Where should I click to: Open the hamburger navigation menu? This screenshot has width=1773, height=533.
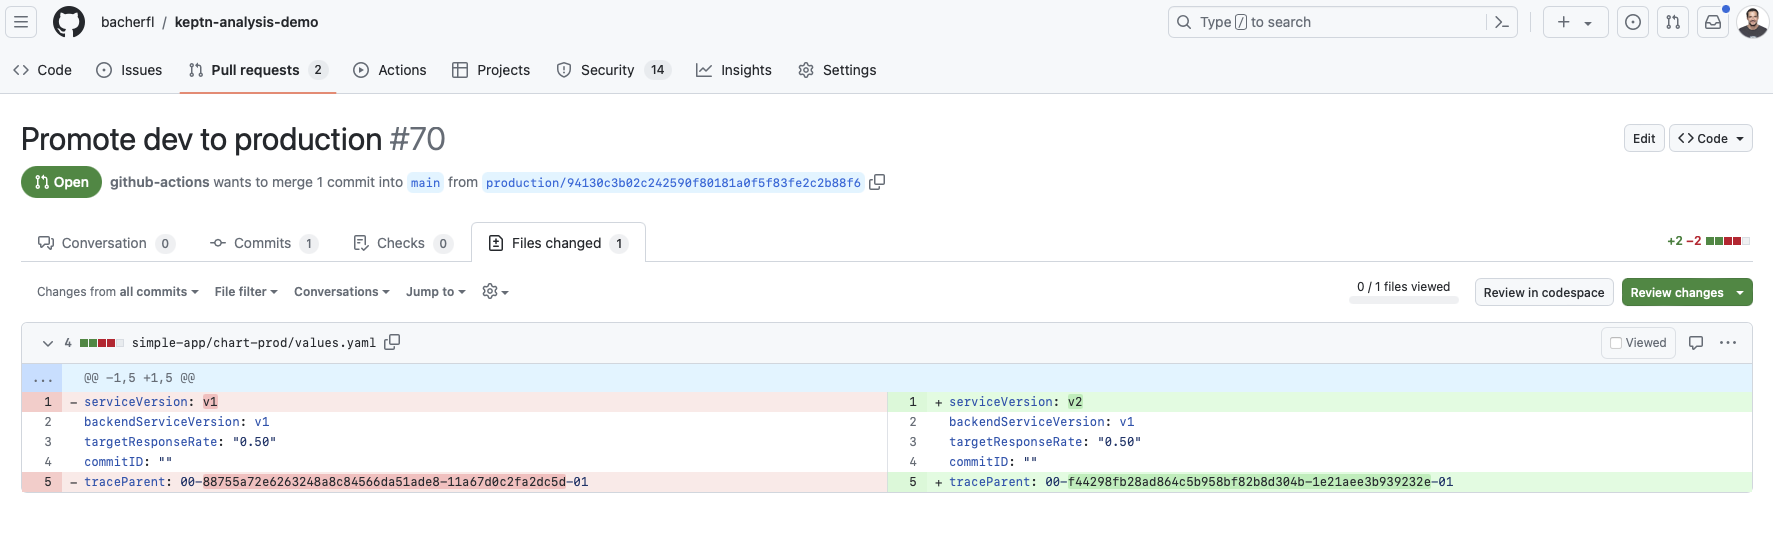tap(21, 22)
